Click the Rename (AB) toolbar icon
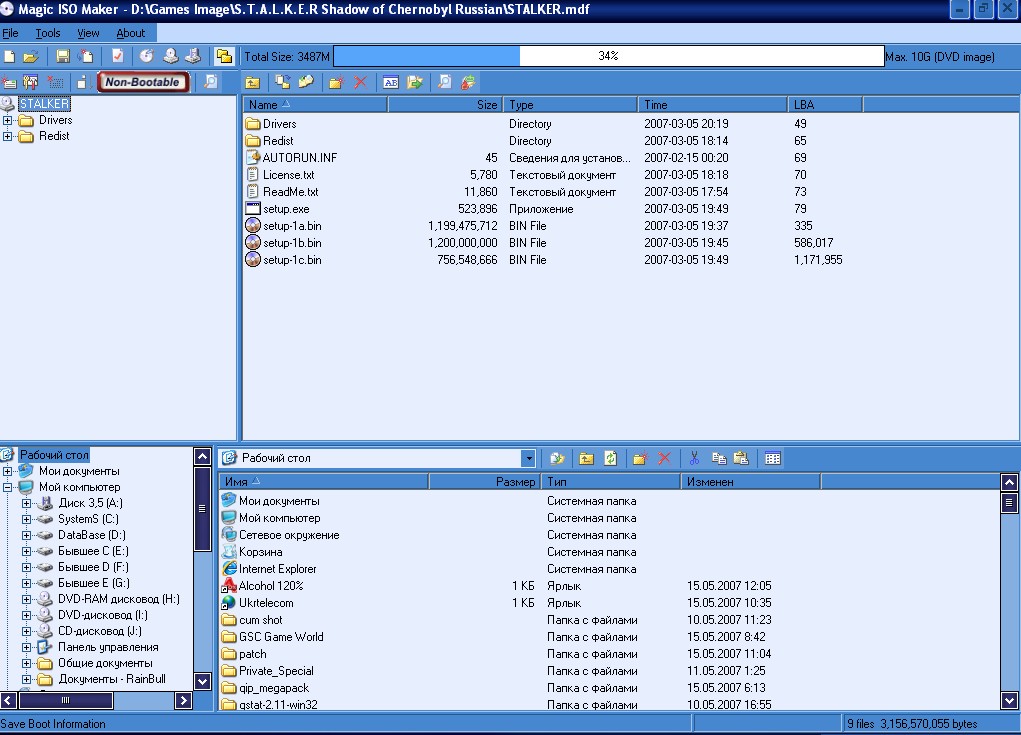Screen dimensions: 1021x735 [x=391, y=82]
